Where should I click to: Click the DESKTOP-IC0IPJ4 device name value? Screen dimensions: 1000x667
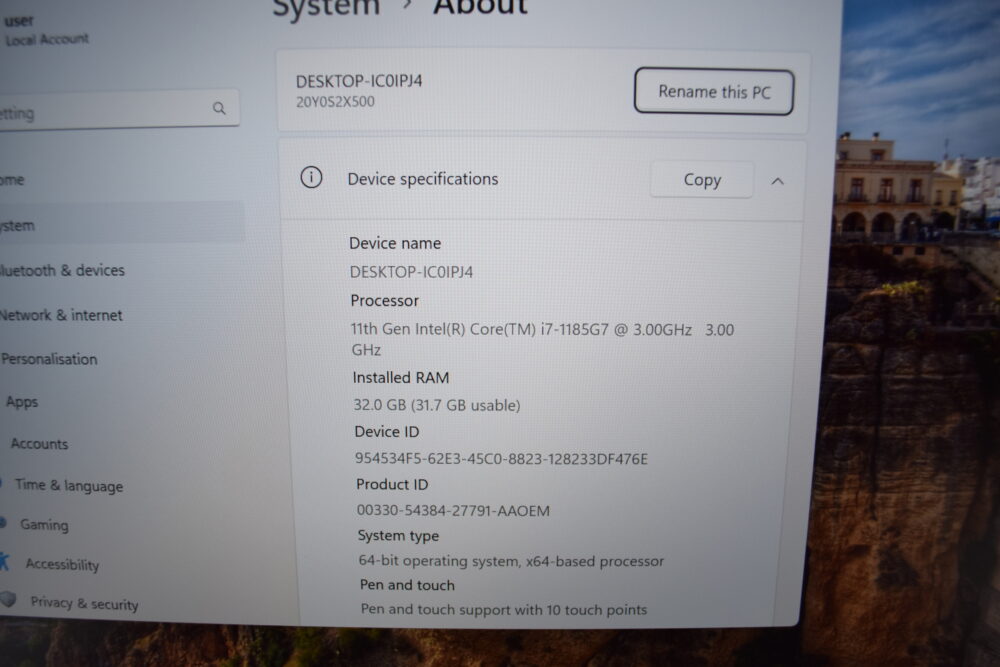pyautogui.click(x=411, y=272)
